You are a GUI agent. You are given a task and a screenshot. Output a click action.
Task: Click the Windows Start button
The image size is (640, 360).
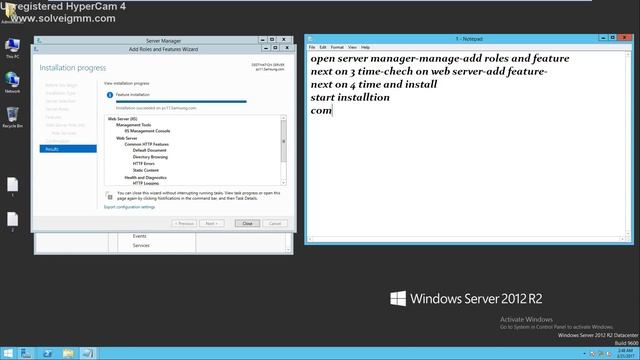click(8, 353)
